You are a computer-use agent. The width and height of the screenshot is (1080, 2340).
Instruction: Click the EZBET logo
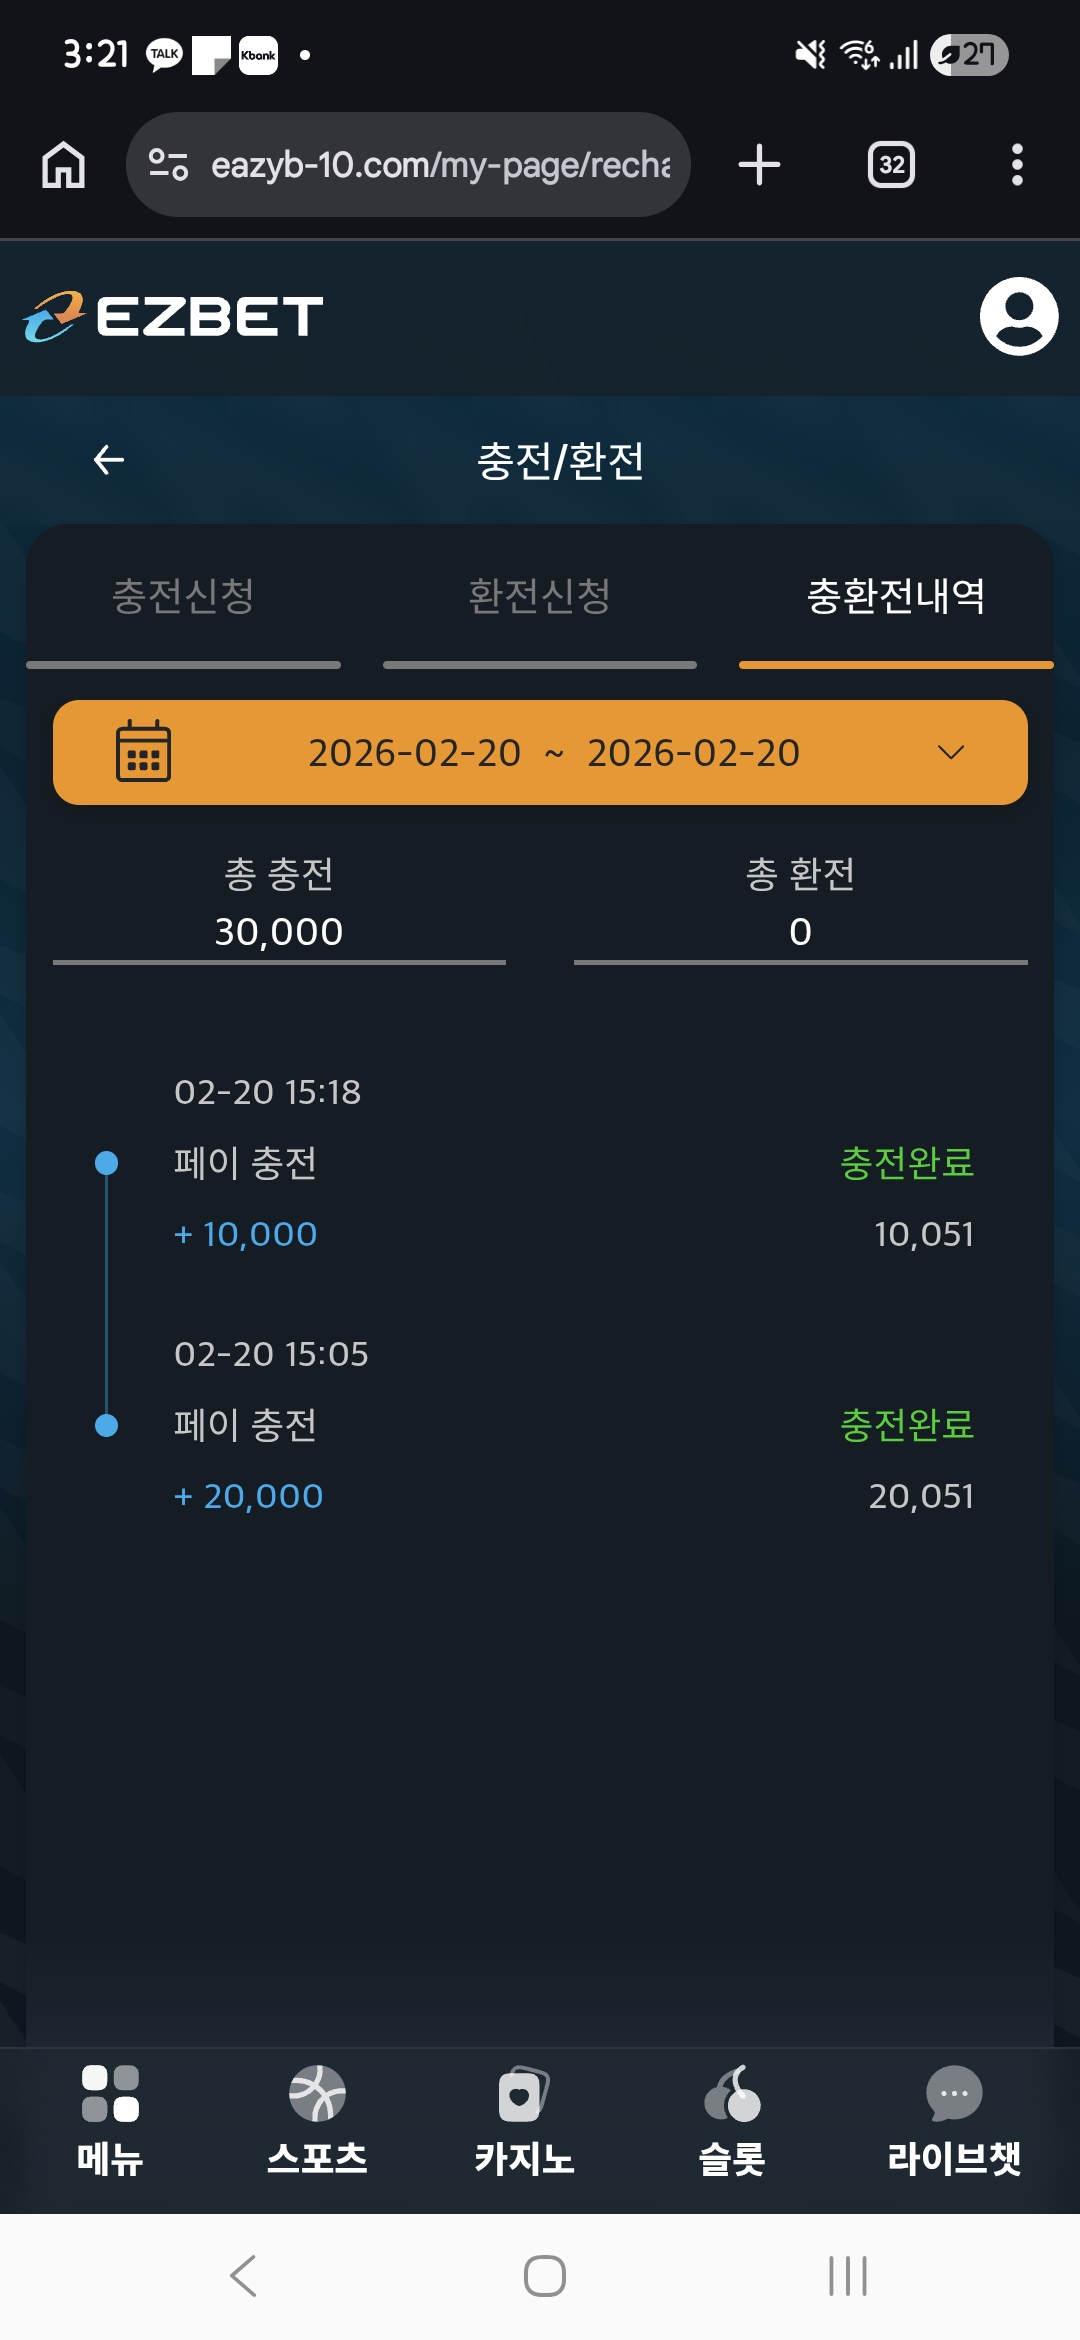tap(174, 316)
